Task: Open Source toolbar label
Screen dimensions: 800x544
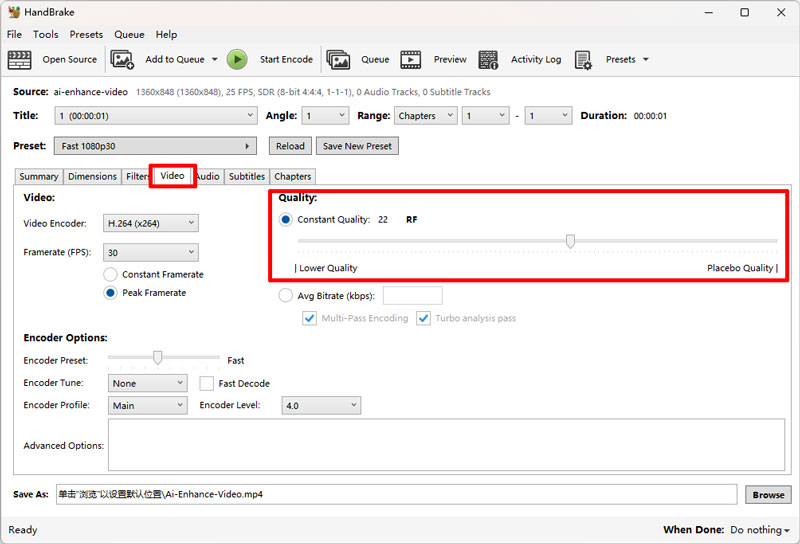Action: point(69,59)
